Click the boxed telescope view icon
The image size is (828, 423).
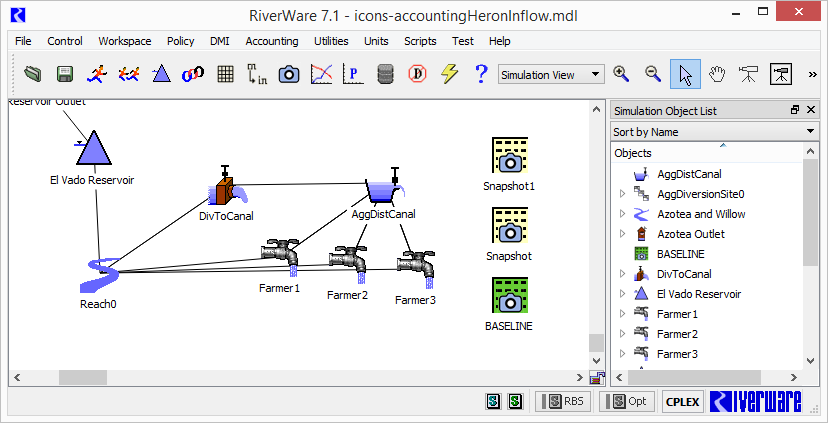point(780,74)
